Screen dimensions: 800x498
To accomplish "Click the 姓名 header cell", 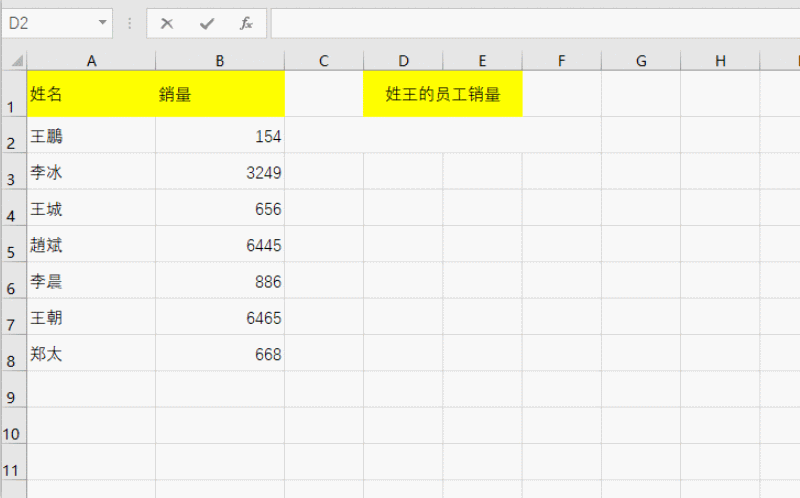I will (x=91, y=94).
